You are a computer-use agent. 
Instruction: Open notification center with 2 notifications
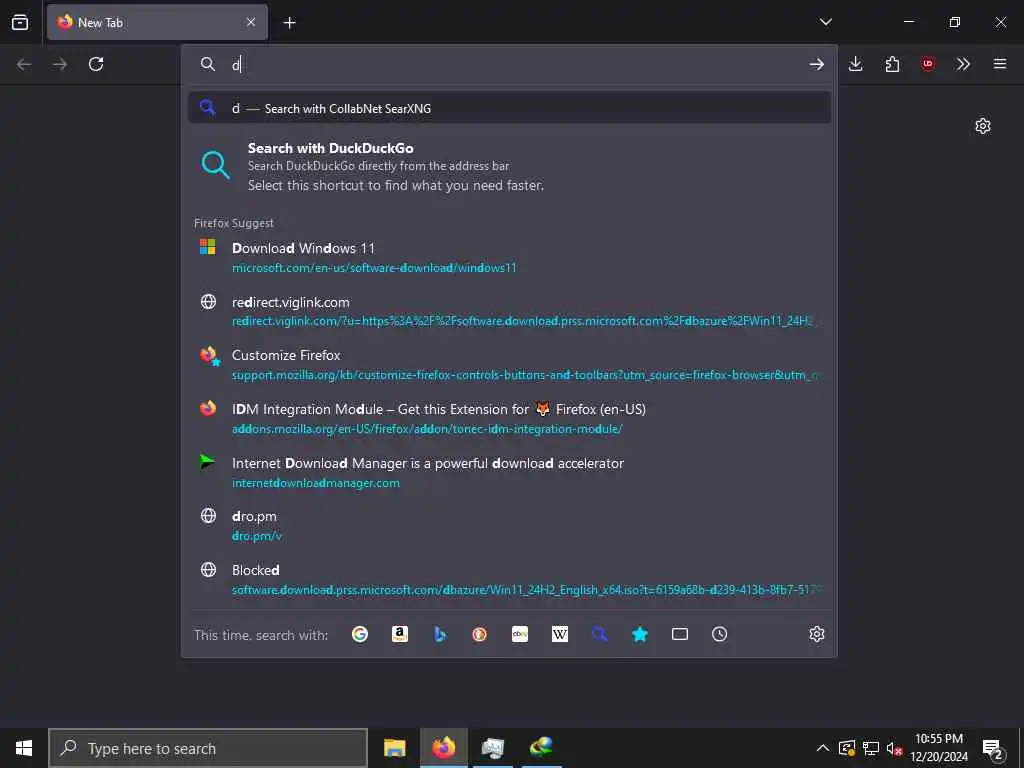pos(993,750)
